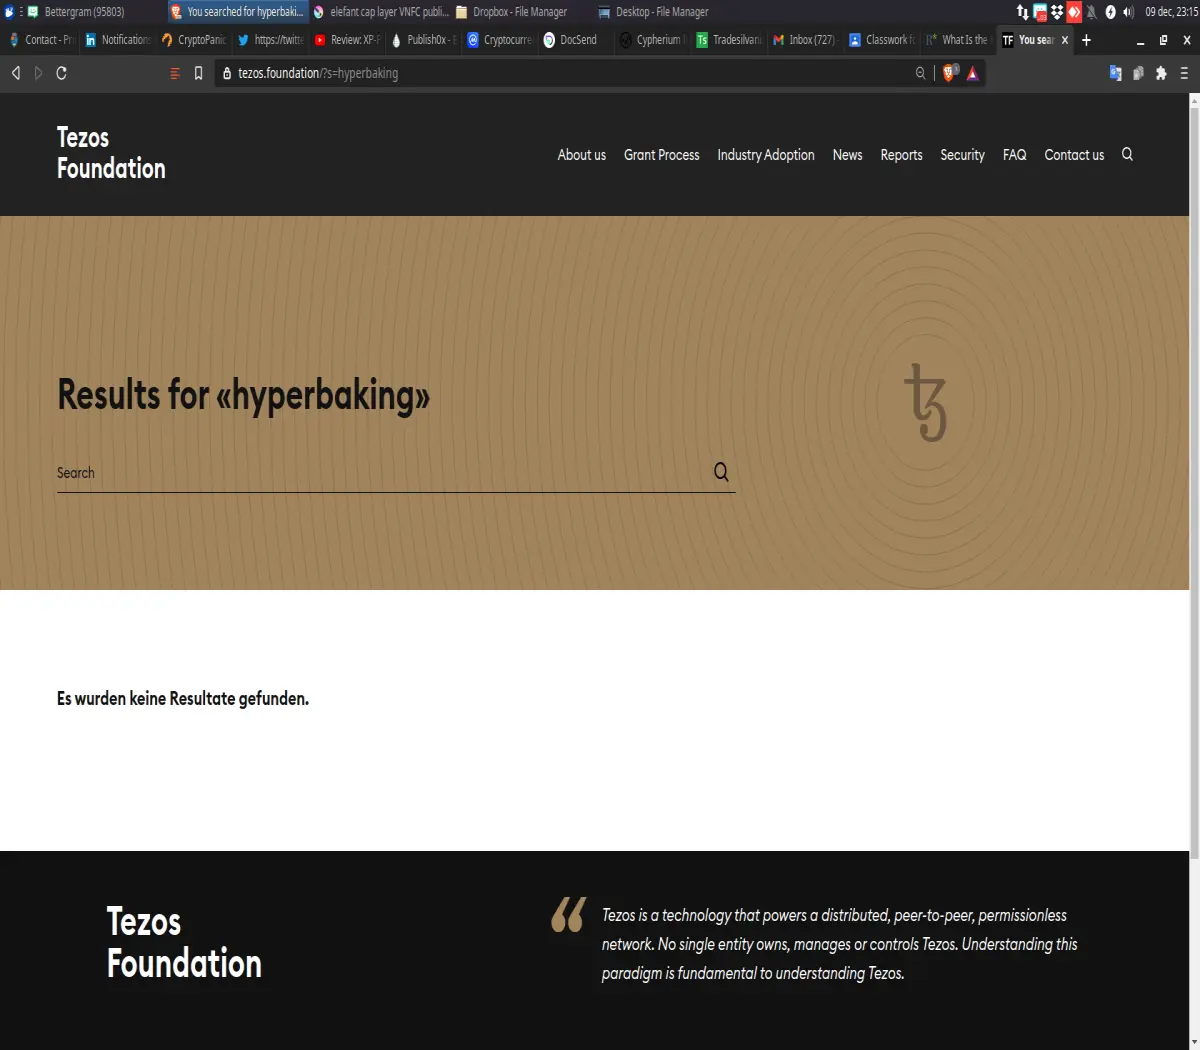Go back using the browser back arrow
Image resolution: width=1200 pixels, height=1050 pixels.
pyautogui.click(x=15, y=73)
